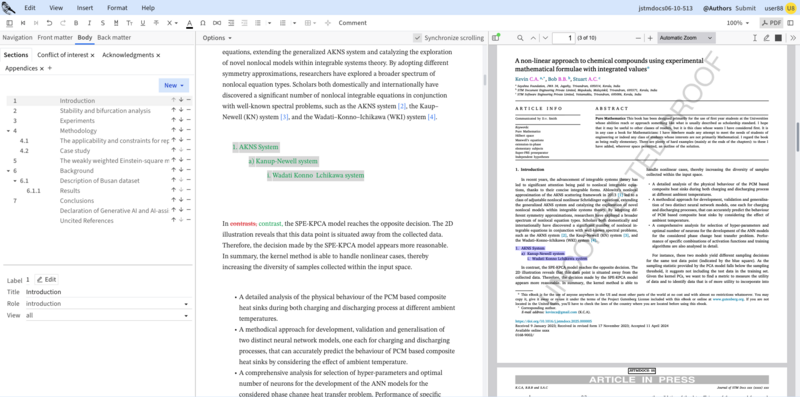Click the redo arrow icon

pos(63,23)
